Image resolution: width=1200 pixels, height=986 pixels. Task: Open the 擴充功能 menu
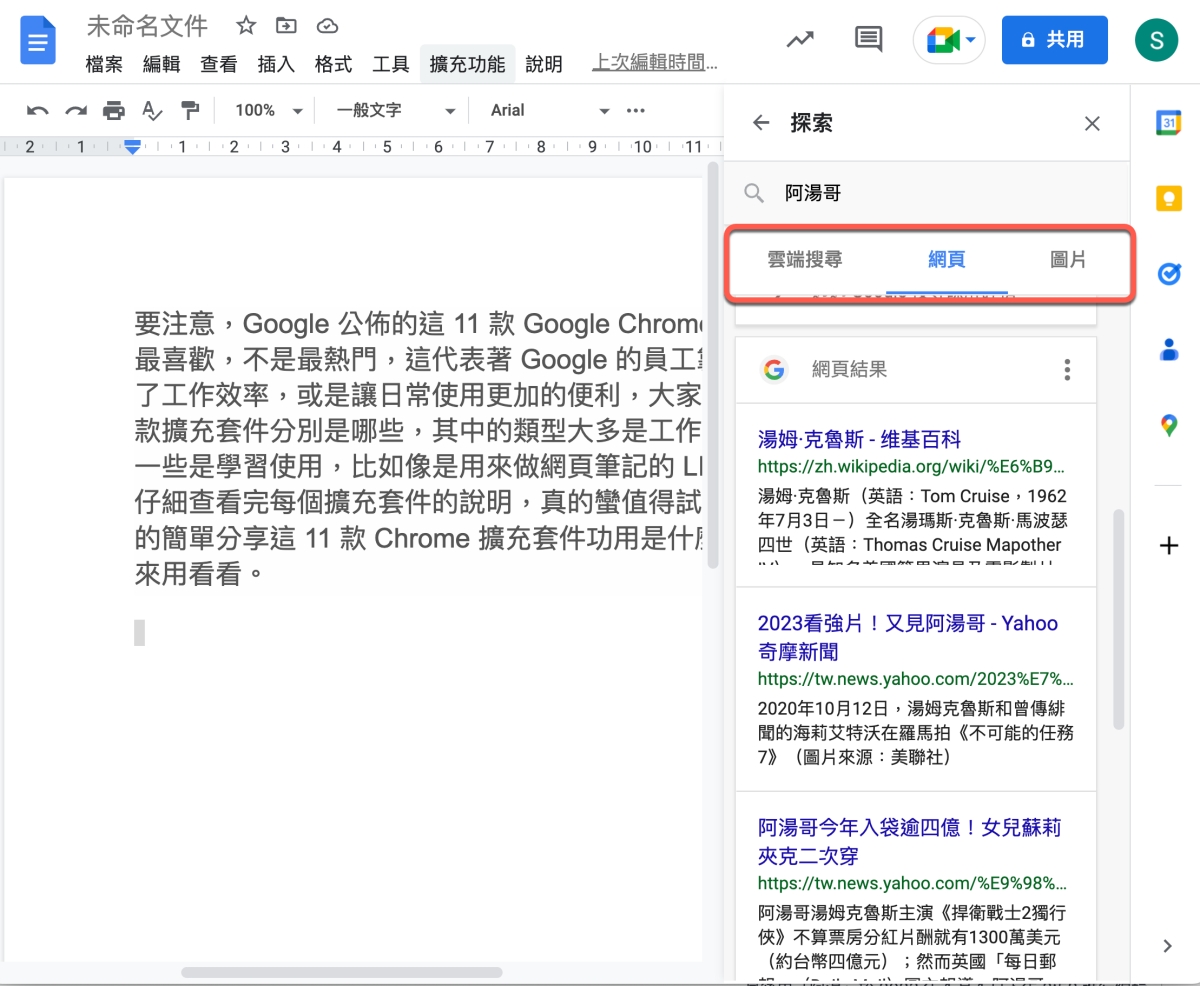pyautogui.click(x=467, y=64)
